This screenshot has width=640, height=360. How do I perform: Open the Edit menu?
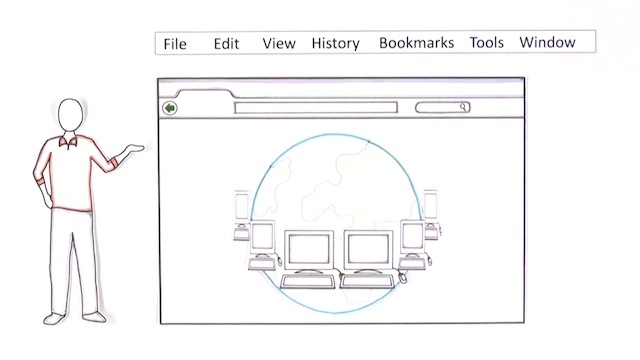pyautogui.click(x=226, y=44)
